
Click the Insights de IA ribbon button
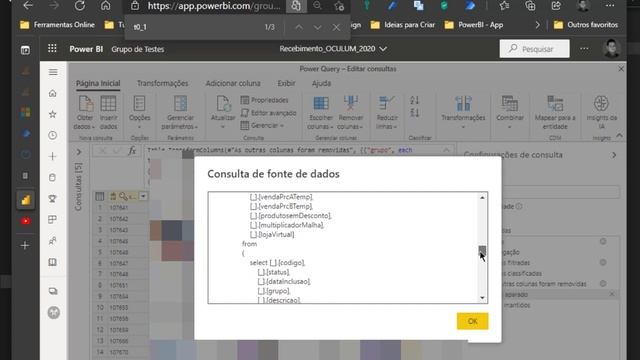point(601,113)
